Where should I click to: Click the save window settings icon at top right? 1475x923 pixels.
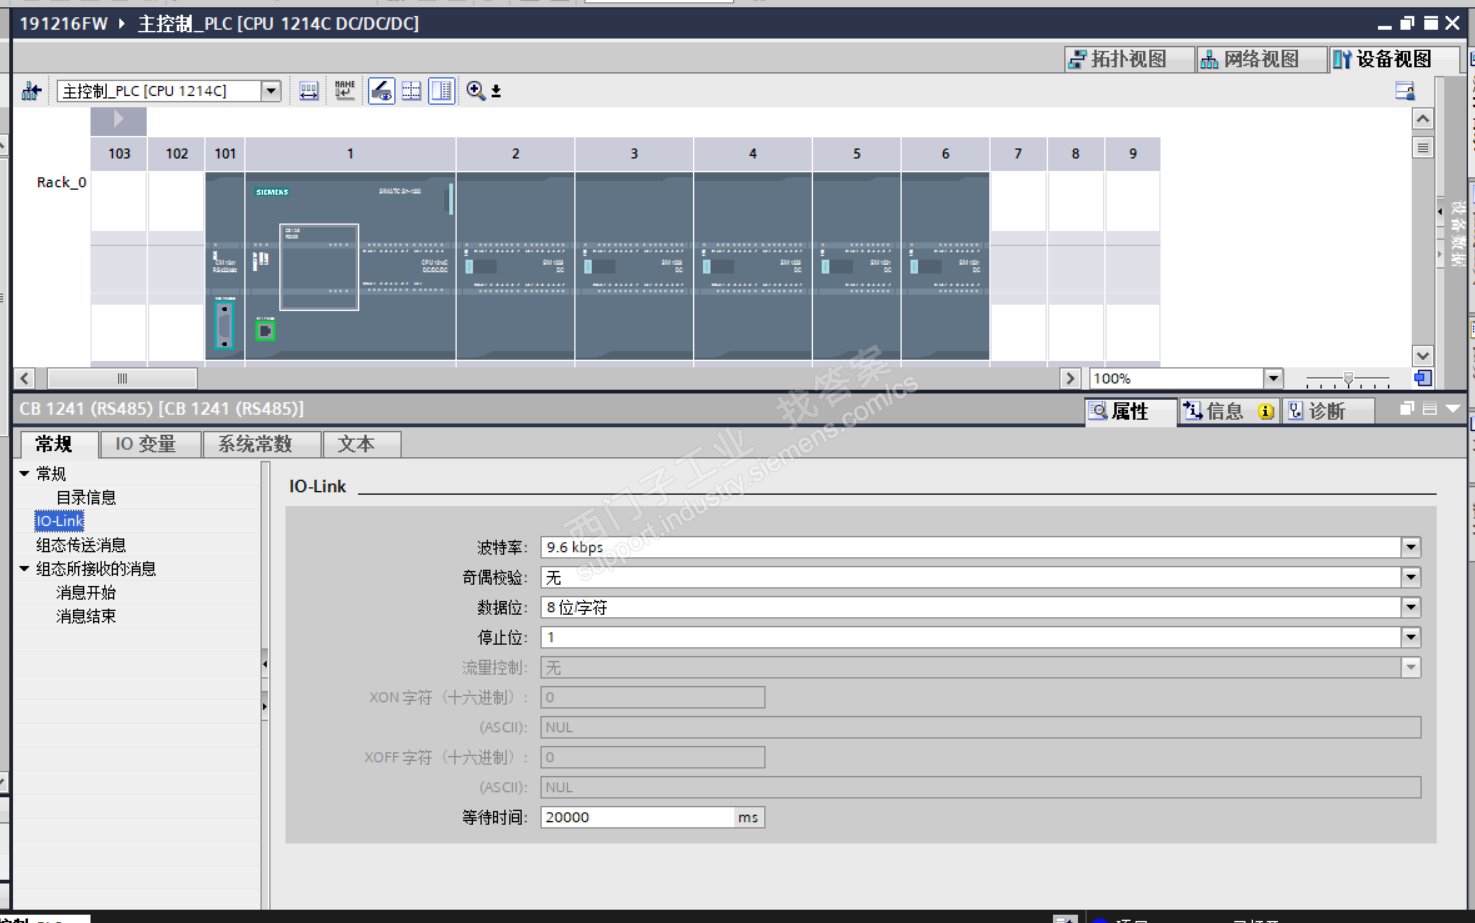coord(1405,91)
